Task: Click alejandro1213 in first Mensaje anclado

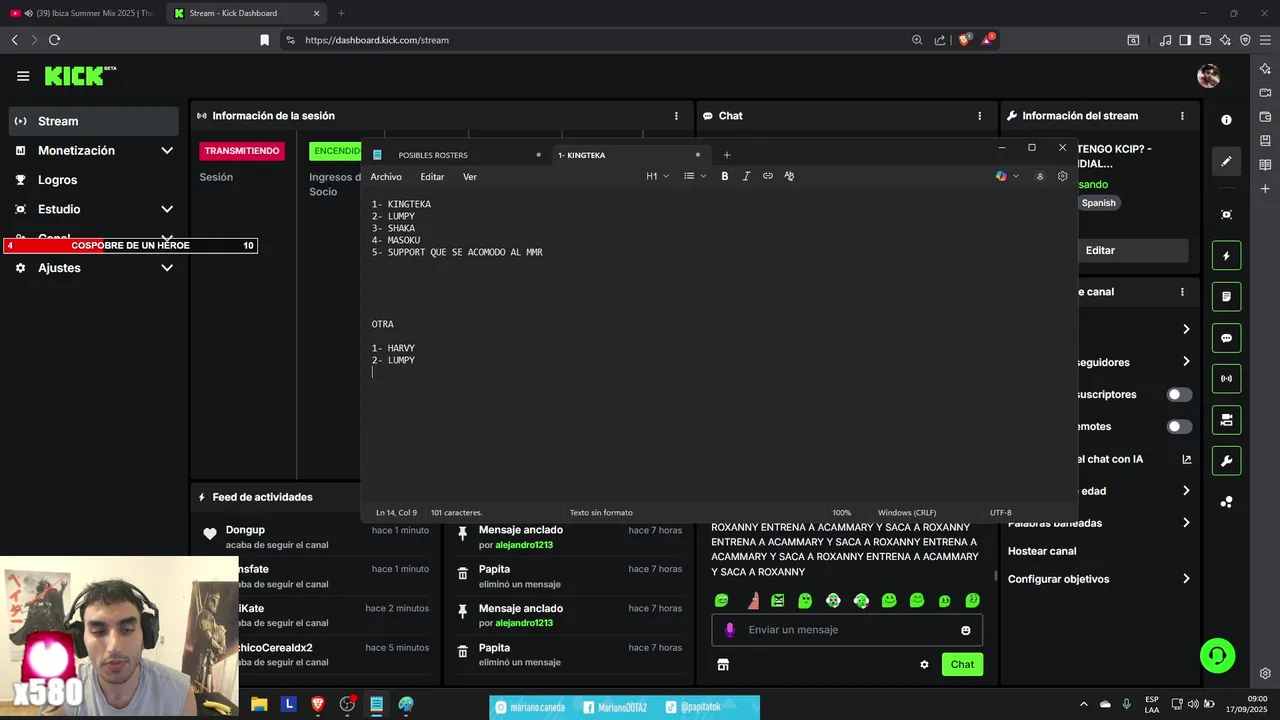Action: (x=524, y=545)
